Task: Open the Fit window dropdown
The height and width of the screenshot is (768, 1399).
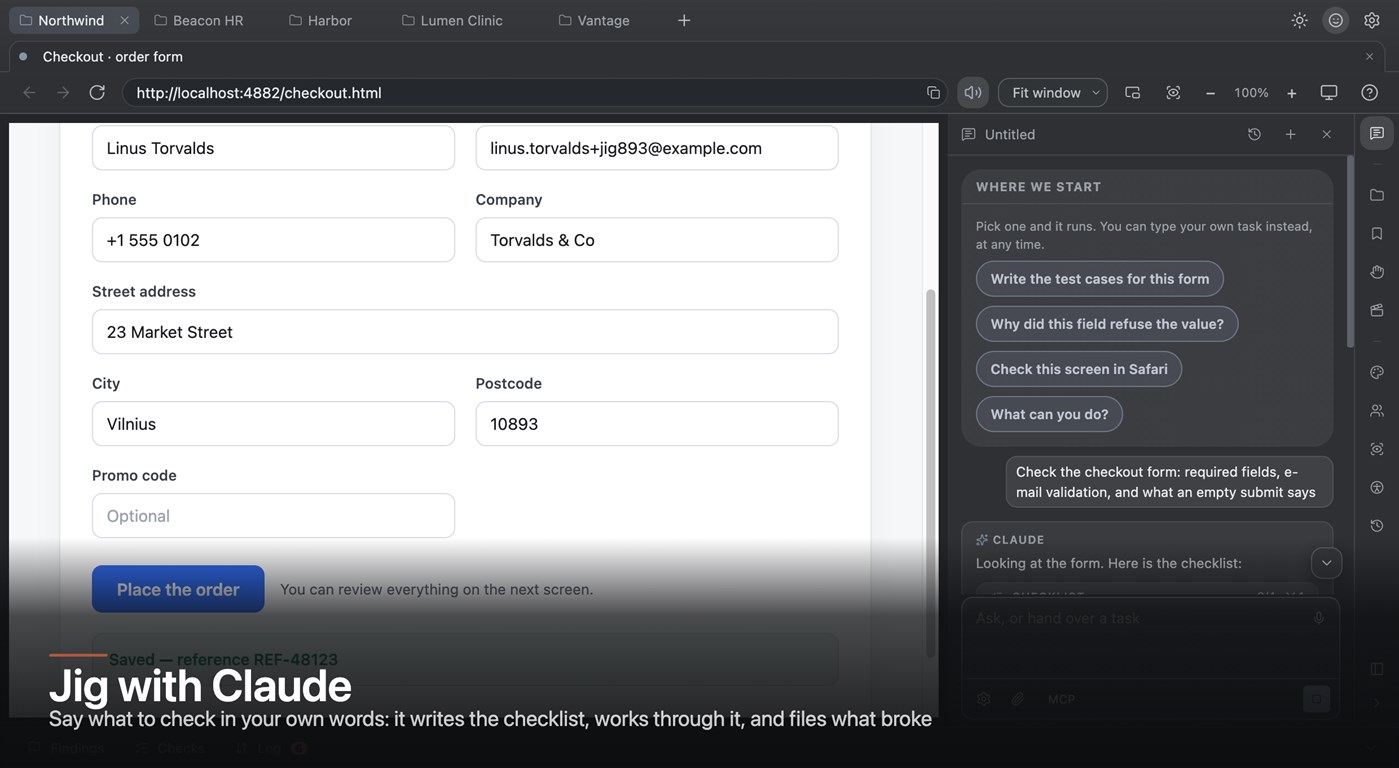Action: tap(1052, 93)
